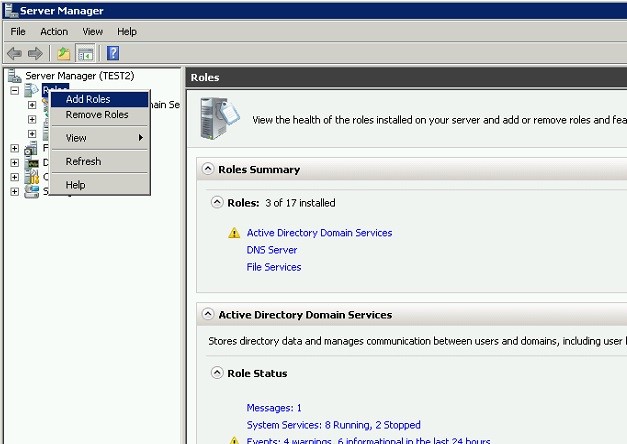Viewport: 627px width, 444px height.
Task: Click the Configuration tree icon beside C
Action: (x=31, y=177)
